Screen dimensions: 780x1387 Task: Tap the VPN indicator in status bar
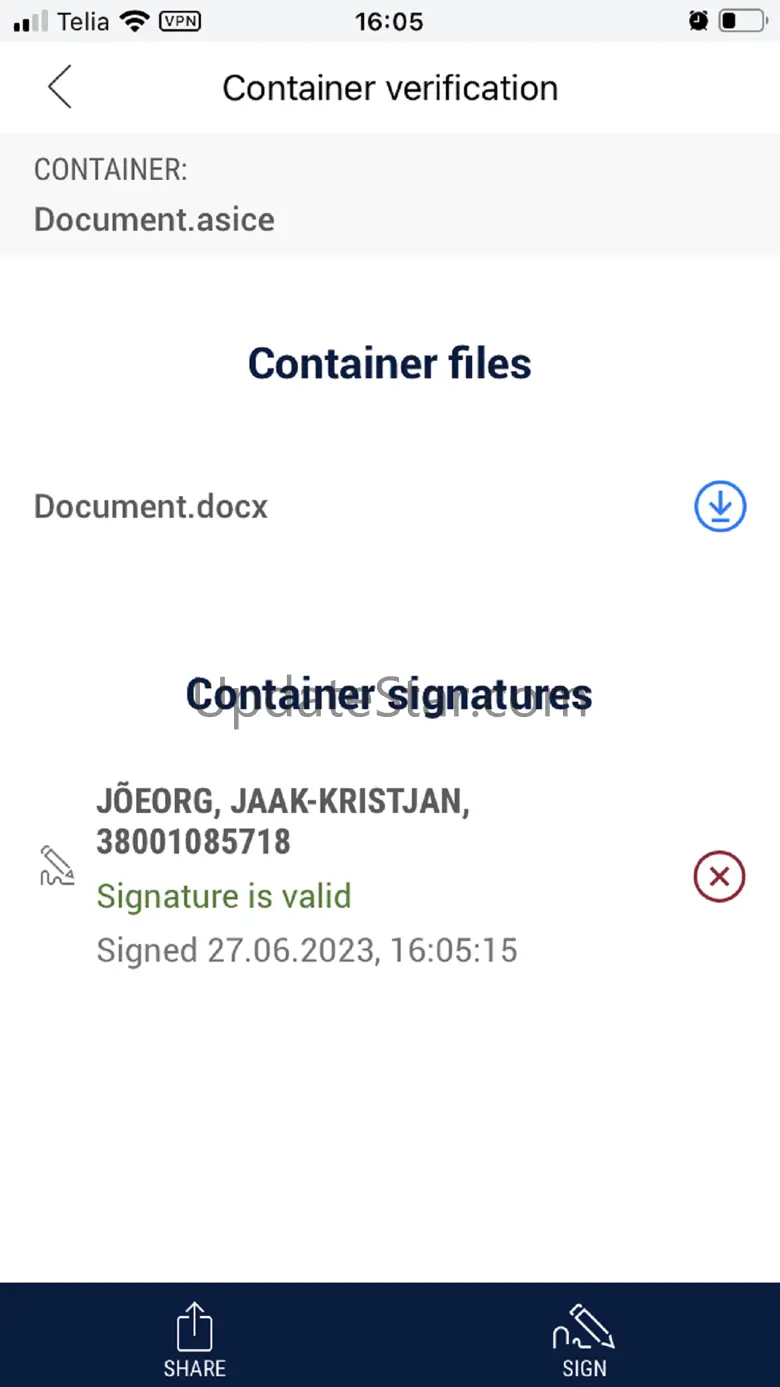click(x=180, y=21)
